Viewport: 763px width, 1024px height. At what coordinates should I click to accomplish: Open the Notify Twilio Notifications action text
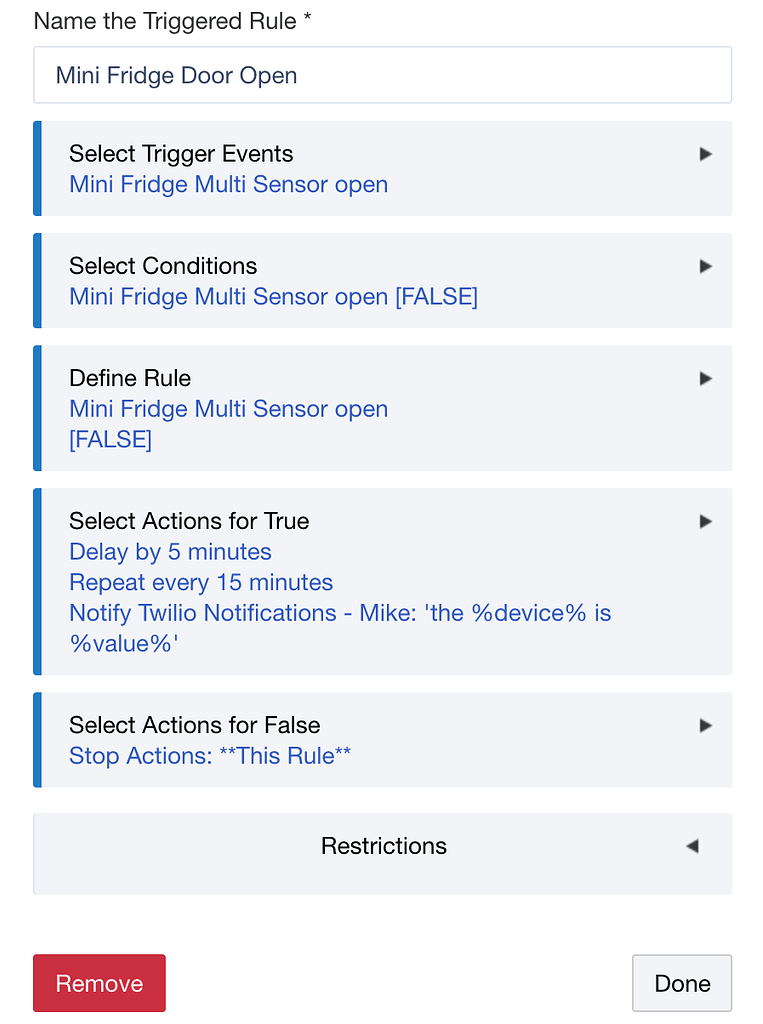tap(340, 613)
